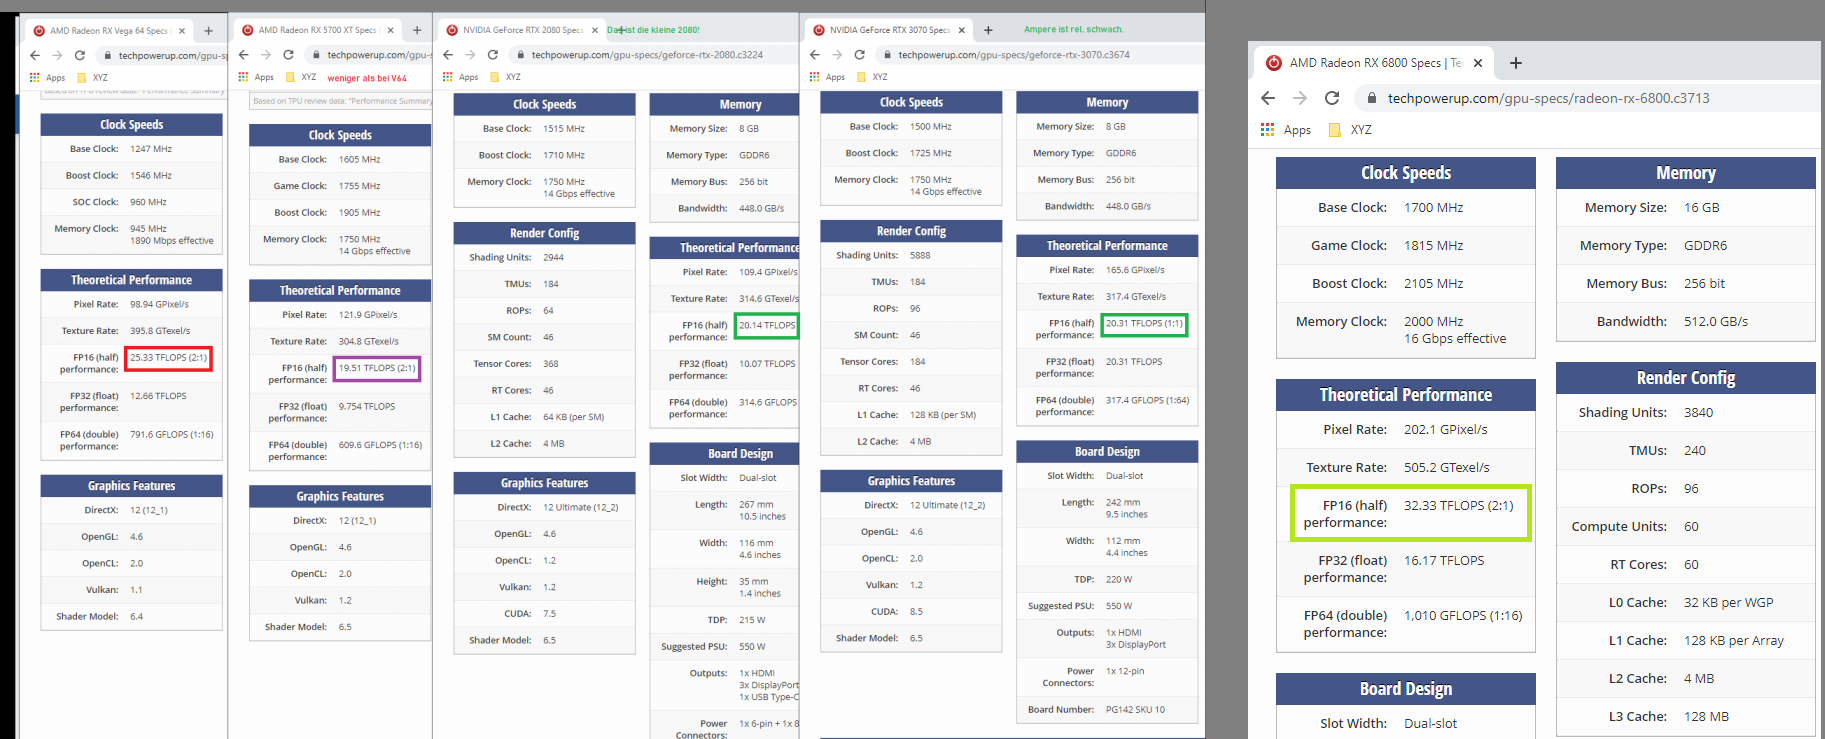Open Apps shortcut in the RTX 3070 window
The image size is (1825, 739).
tap(827, 77)
